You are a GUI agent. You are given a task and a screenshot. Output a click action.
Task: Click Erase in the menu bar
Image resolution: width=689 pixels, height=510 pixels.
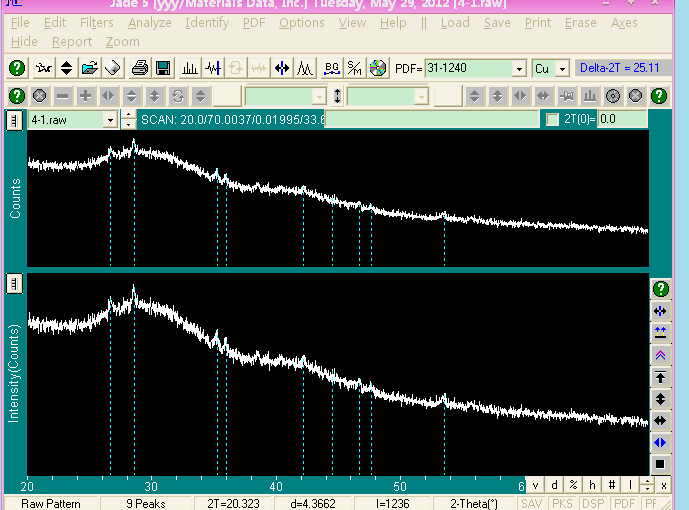[580, 23]
